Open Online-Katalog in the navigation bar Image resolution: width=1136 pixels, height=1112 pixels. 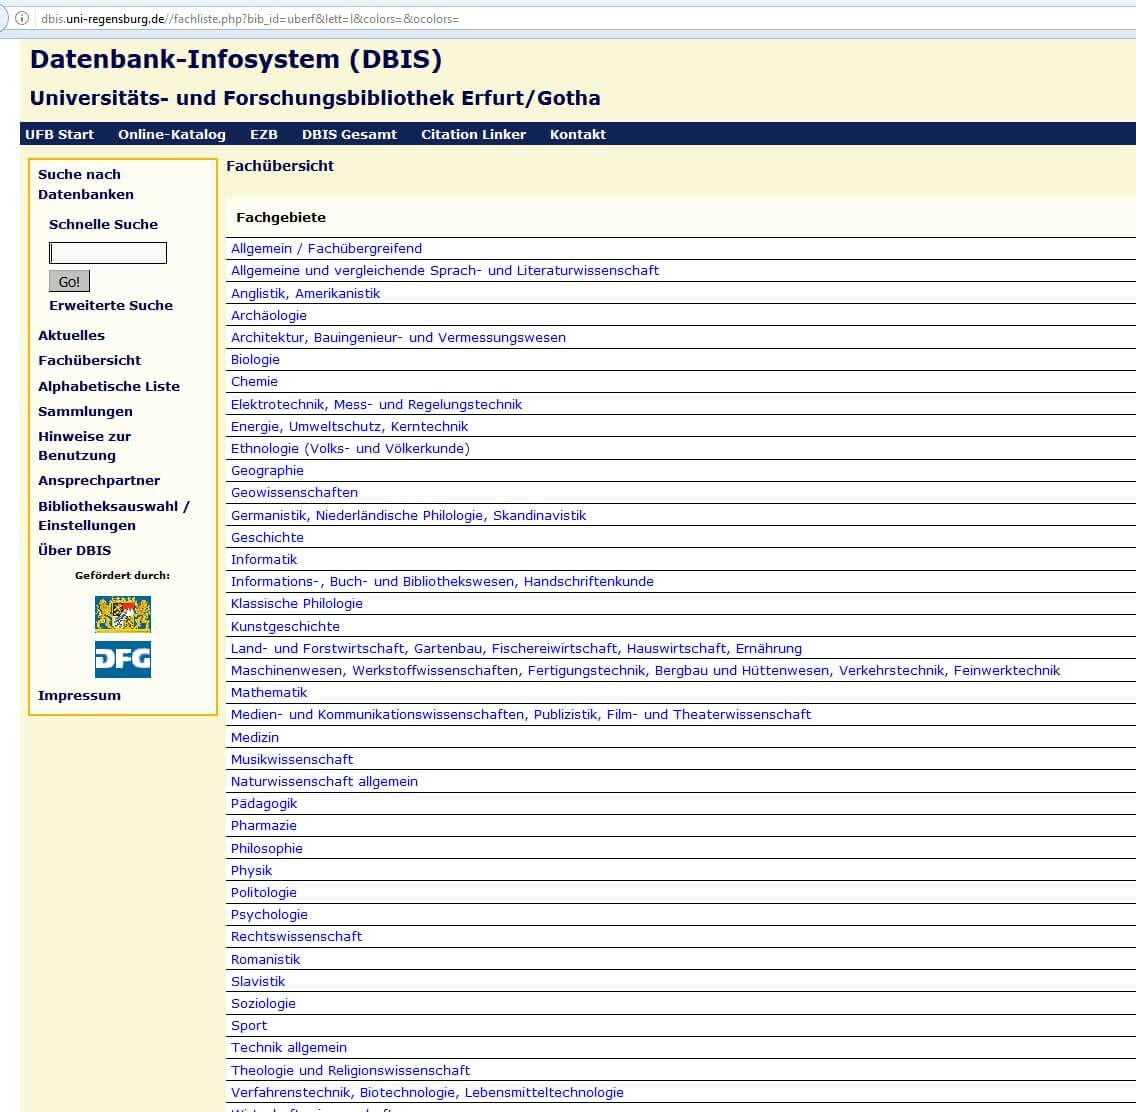pyautogui.click(x=171, y=134)
